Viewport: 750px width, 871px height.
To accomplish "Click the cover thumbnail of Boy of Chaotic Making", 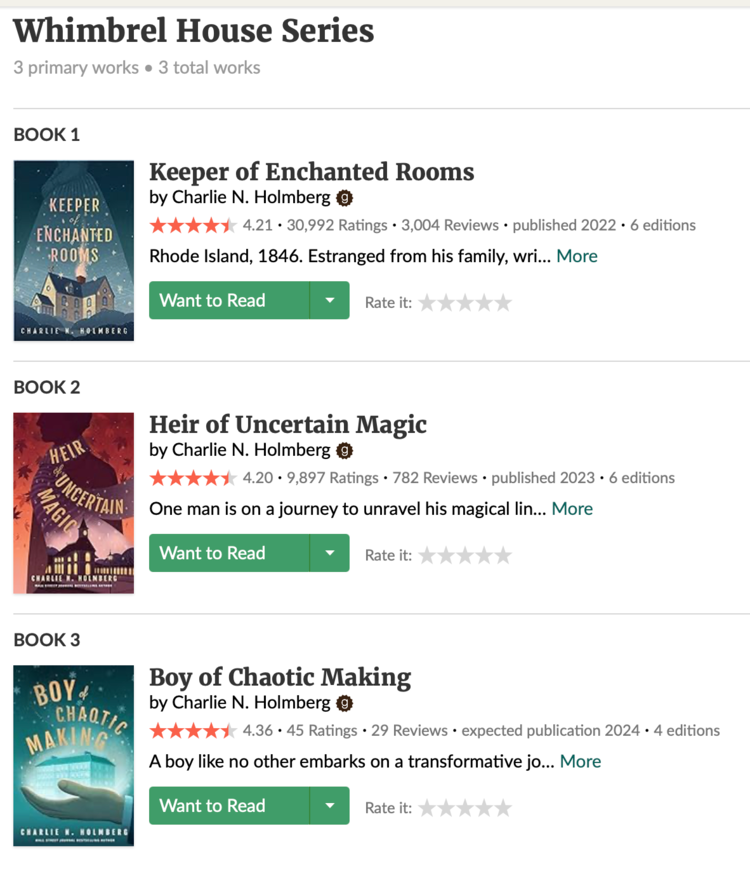I will 73,756.
